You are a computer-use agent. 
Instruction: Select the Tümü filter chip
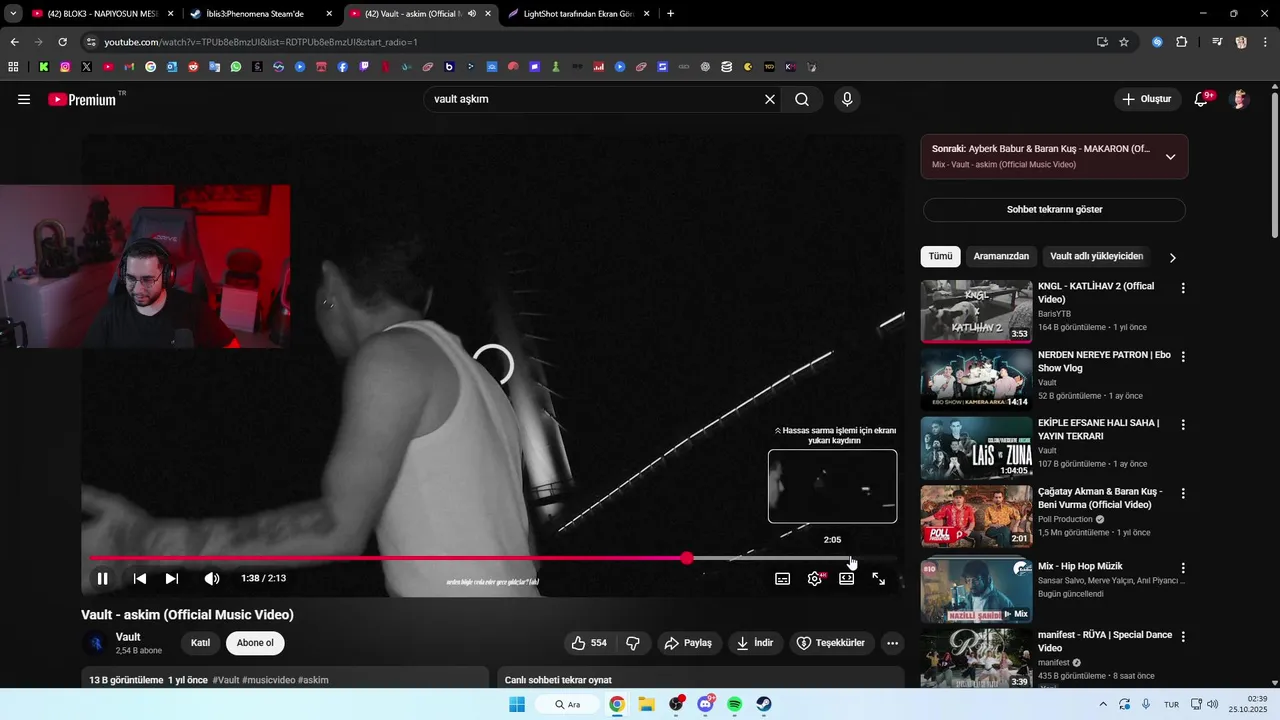tap(940, 257)
